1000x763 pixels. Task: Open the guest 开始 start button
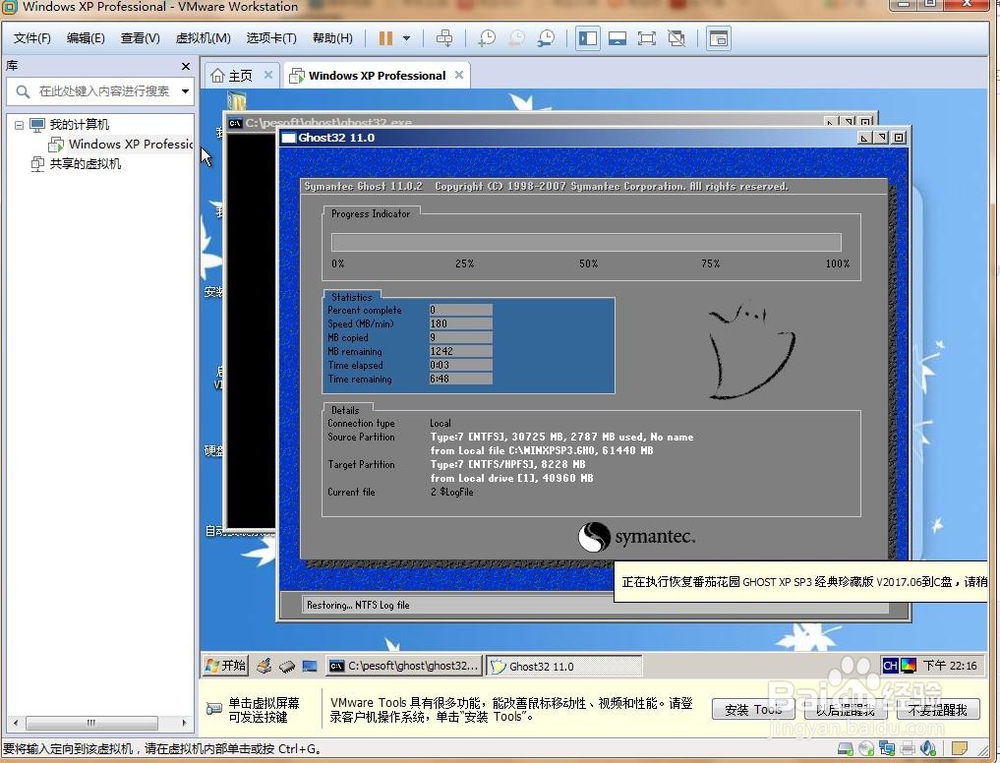(x=226, y=665)
